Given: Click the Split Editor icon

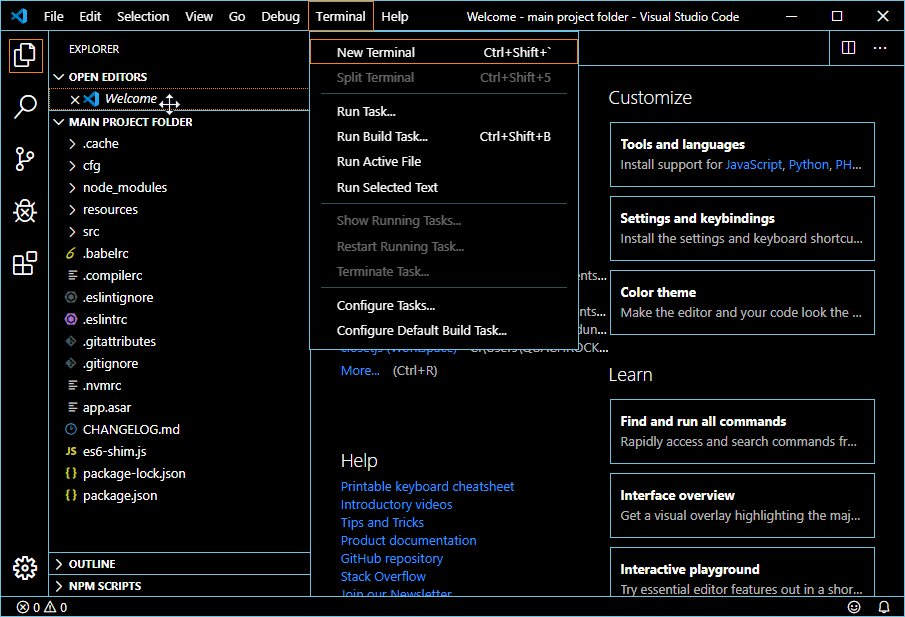Looking at the screenshot, I should (x=848, y=48).
